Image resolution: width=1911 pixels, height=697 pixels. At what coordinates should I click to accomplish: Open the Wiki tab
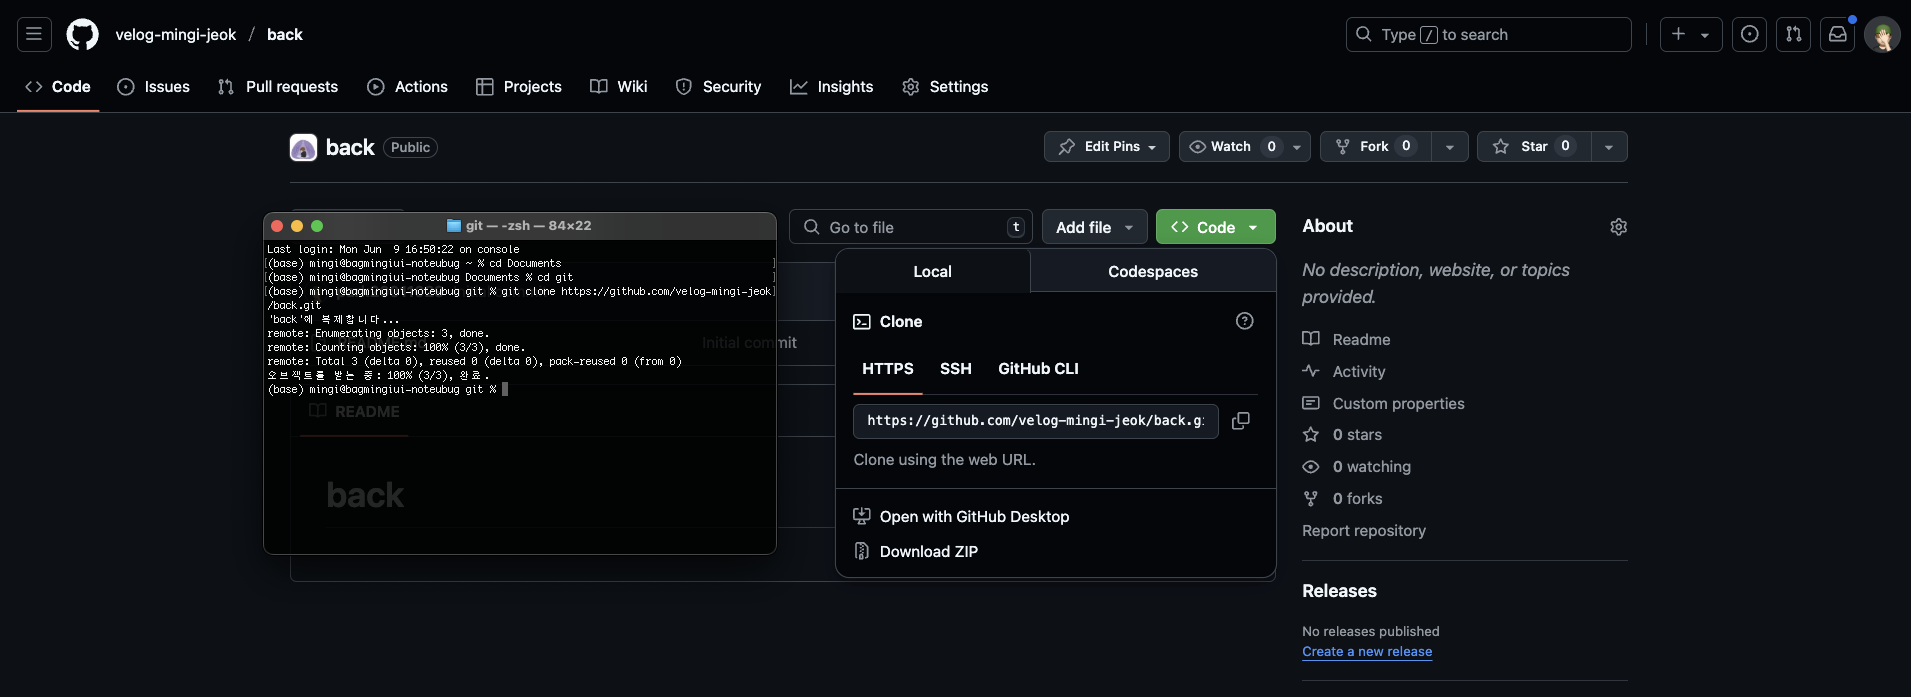click(x=619, y=87)
